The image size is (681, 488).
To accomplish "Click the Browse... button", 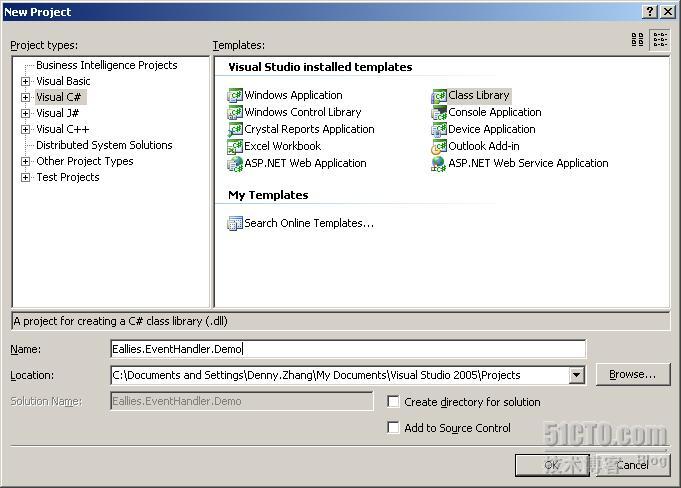I will tap(633, 375).
